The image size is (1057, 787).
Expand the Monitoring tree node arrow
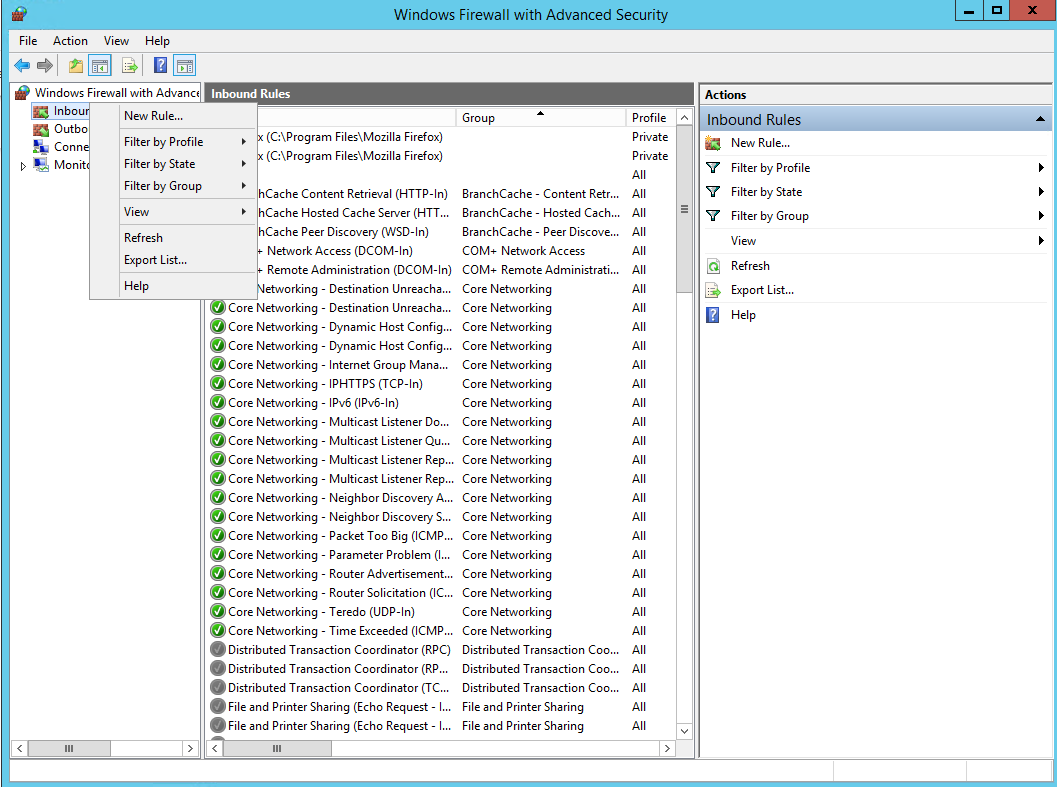[23, 166]
